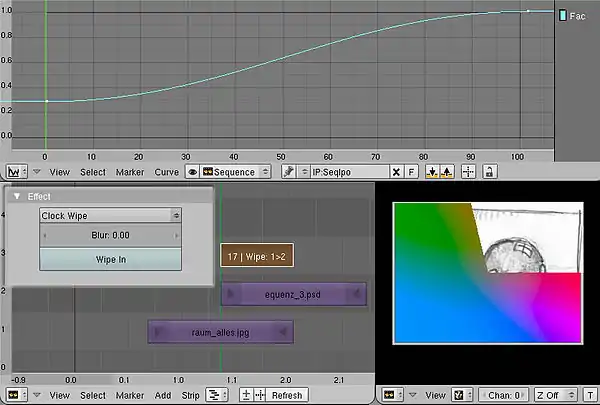
Task: Increase Blur with the right arrow
Action: pos(176,235)
